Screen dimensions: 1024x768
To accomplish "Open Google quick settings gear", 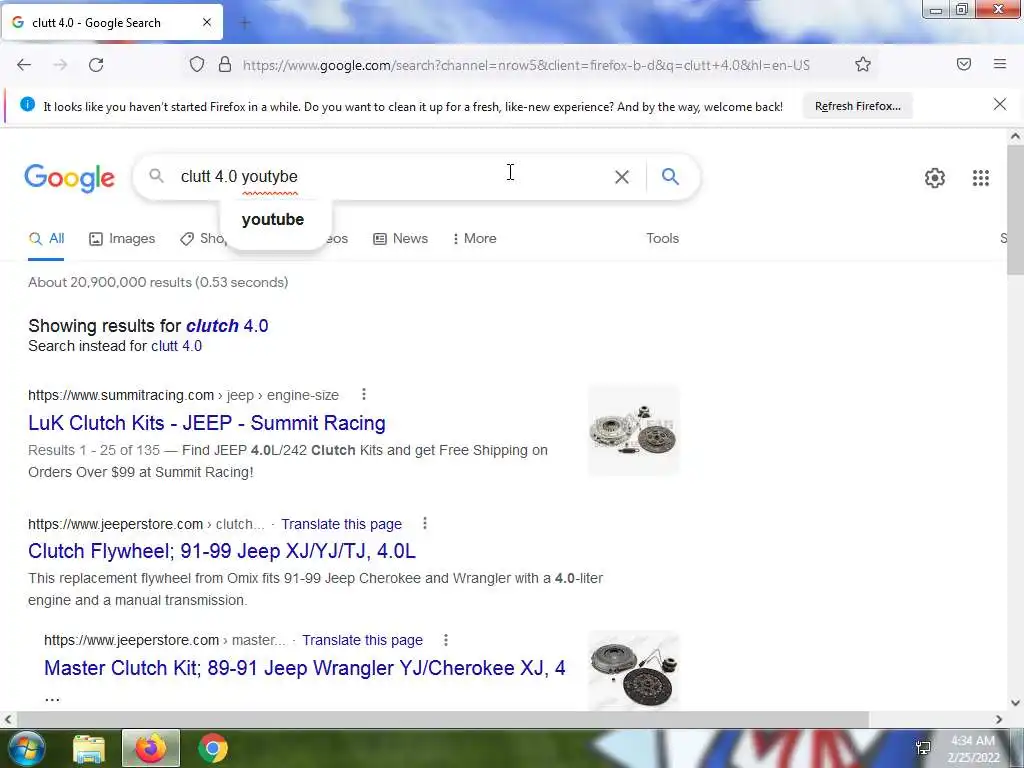I will point(935,178).
